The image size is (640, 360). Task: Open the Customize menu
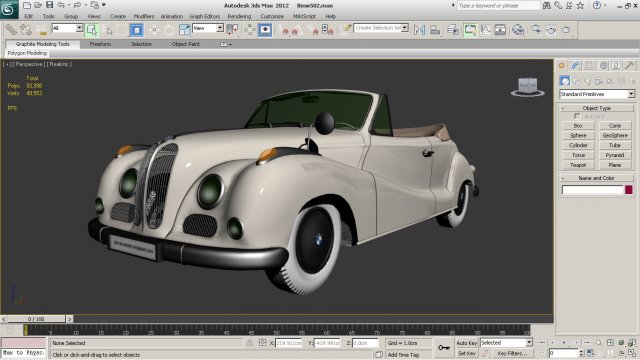[x=272, y=16]
